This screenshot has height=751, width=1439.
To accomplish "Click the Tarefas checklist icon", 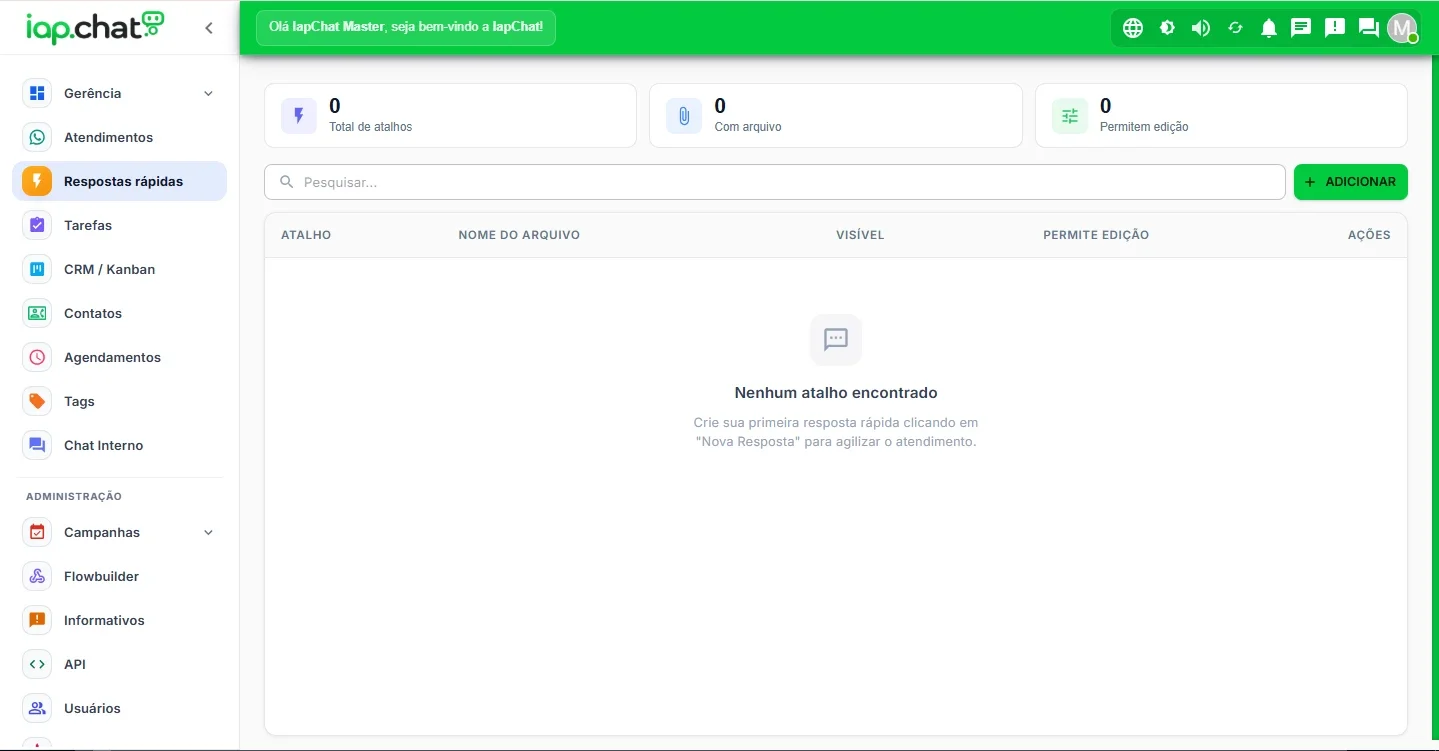I will (x=37, y=225).
